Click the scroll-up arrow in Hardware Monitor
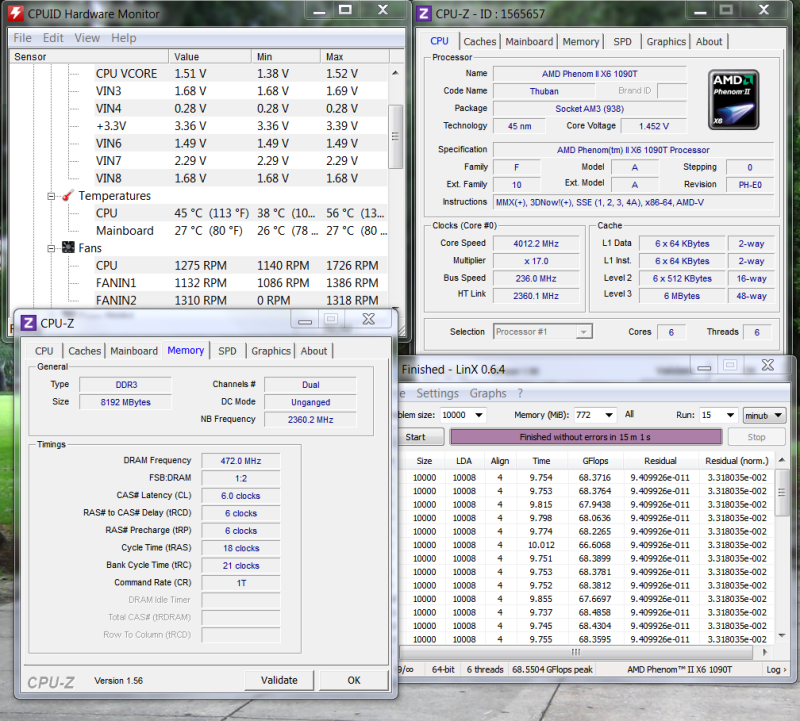Viewport: 800px width, 721px height. (395, 73)
